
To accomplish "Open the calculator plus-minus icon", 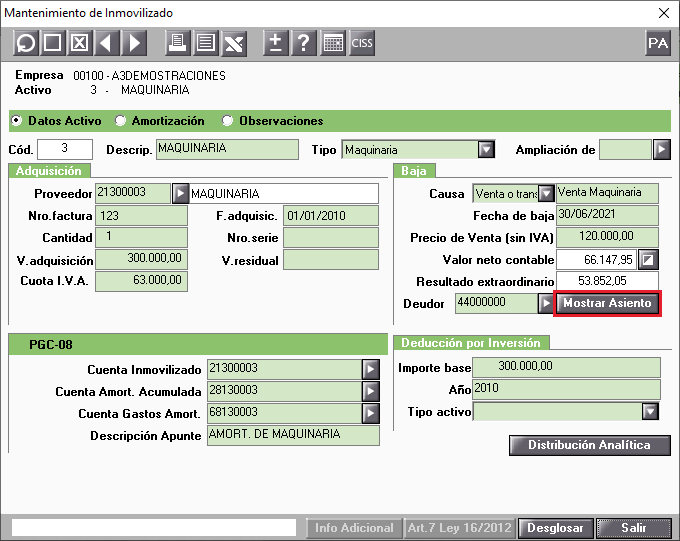I will pos(276,43).
